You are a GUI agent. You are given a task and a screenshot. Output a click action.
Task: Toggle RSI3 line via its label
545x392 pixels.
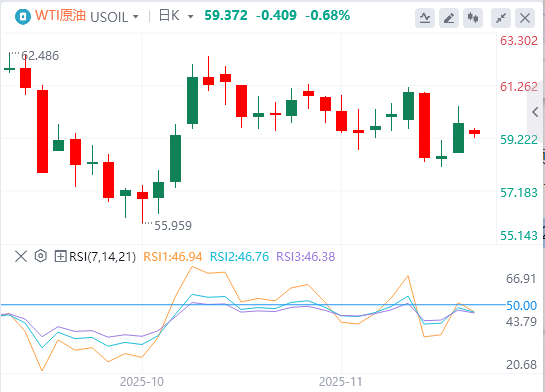[306, 257]
